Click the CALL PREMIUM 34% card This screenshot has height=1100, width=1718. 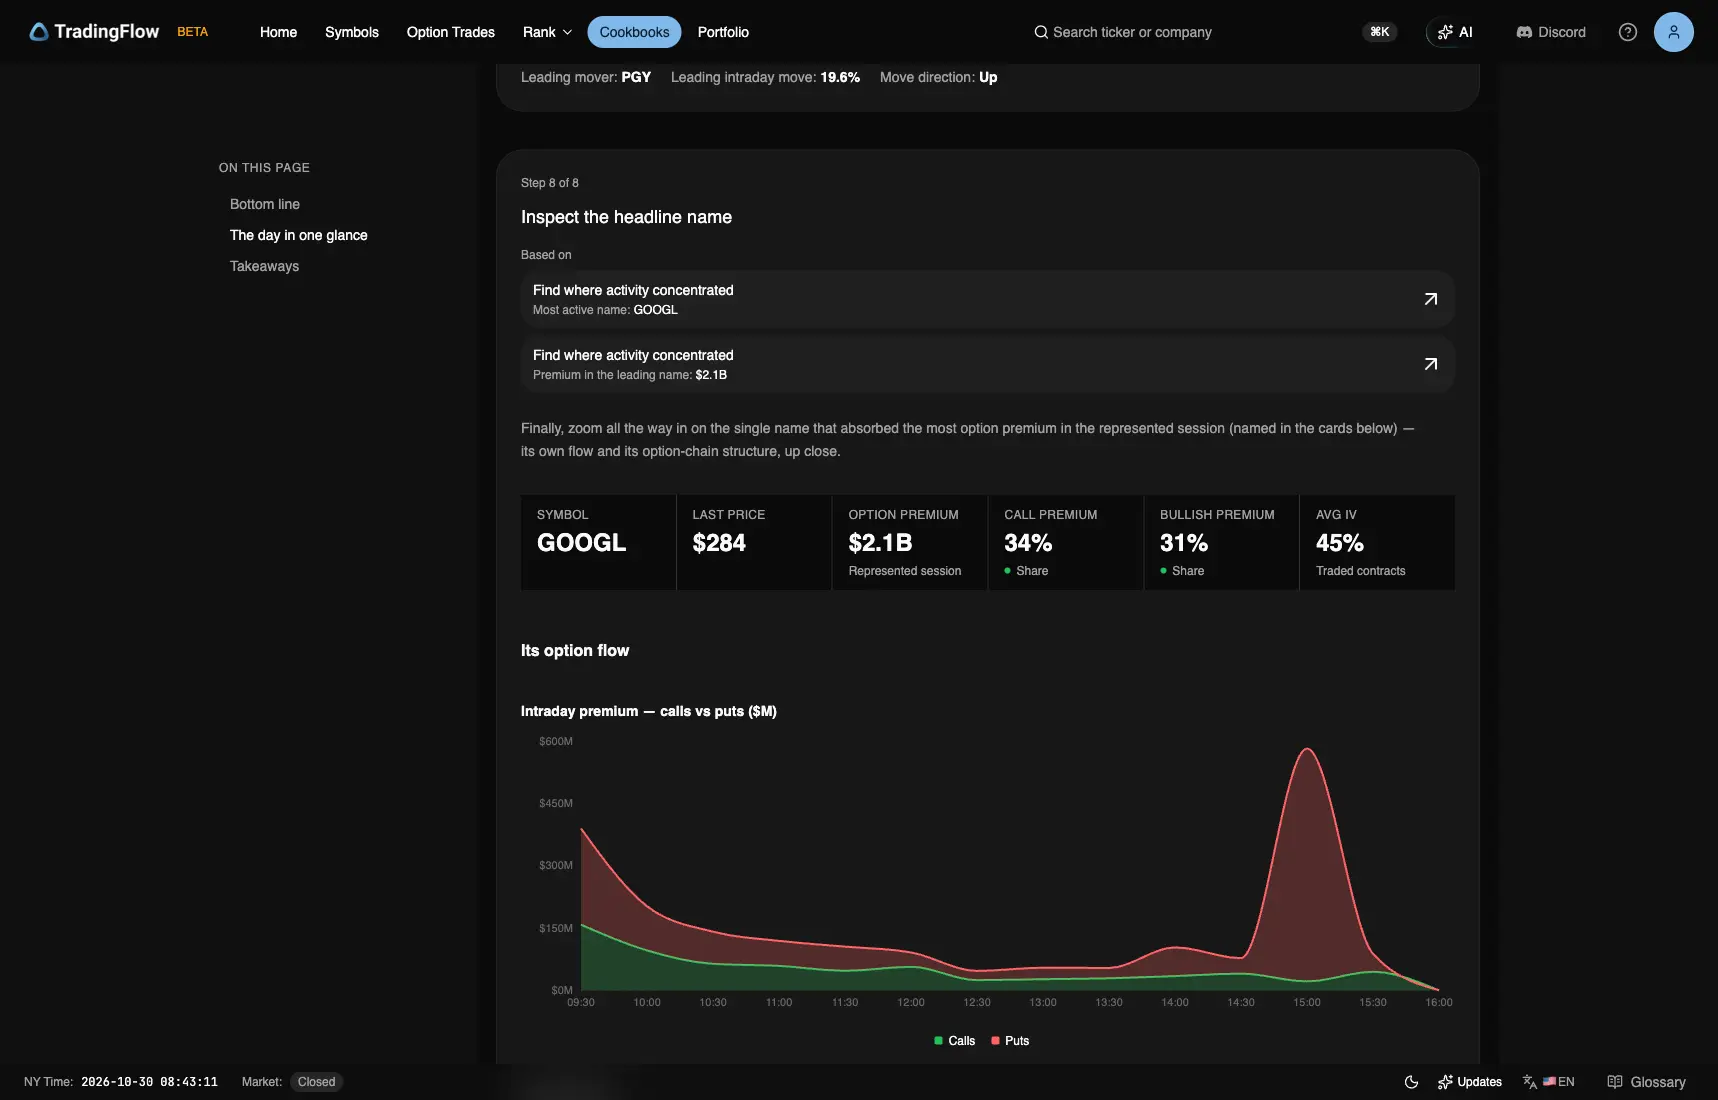click(1066, 542)
